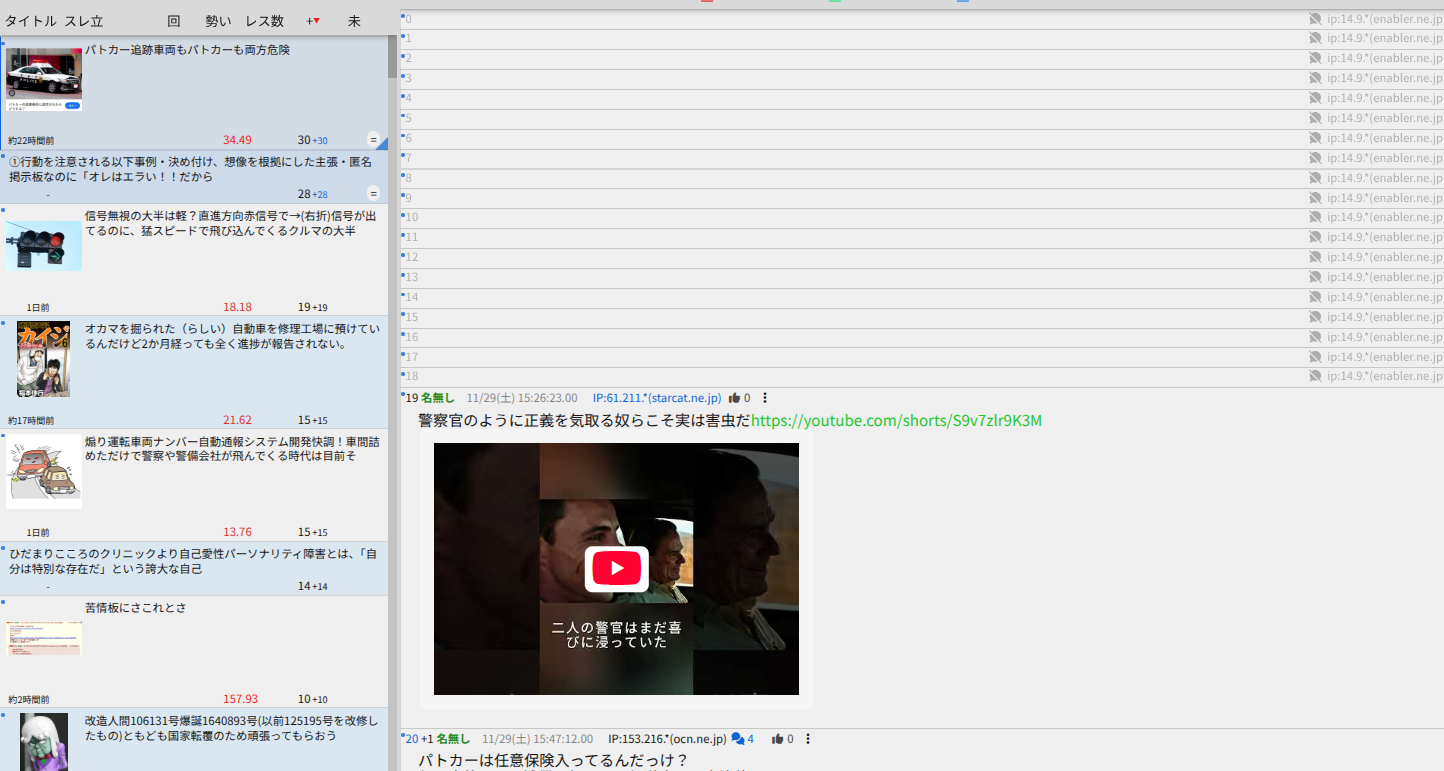Screen dimensions: 1444x771
Task: Open thread 苦情板にさこれとさ
Action: point(135,608)
